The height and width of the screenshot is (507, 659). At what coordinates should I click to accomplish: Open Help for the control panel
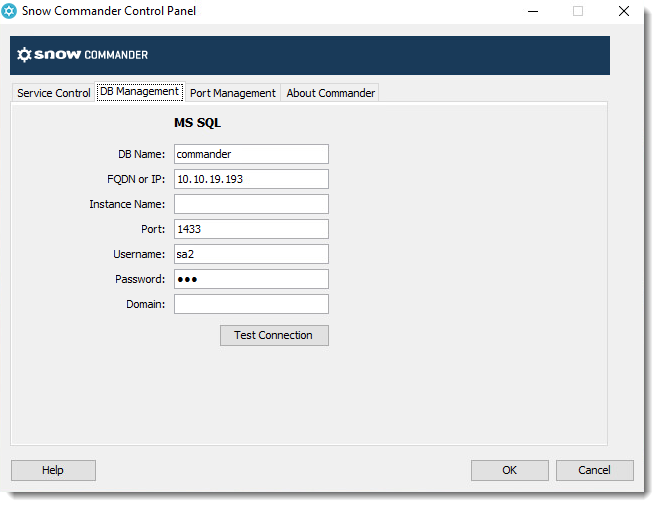pos(53,470)
